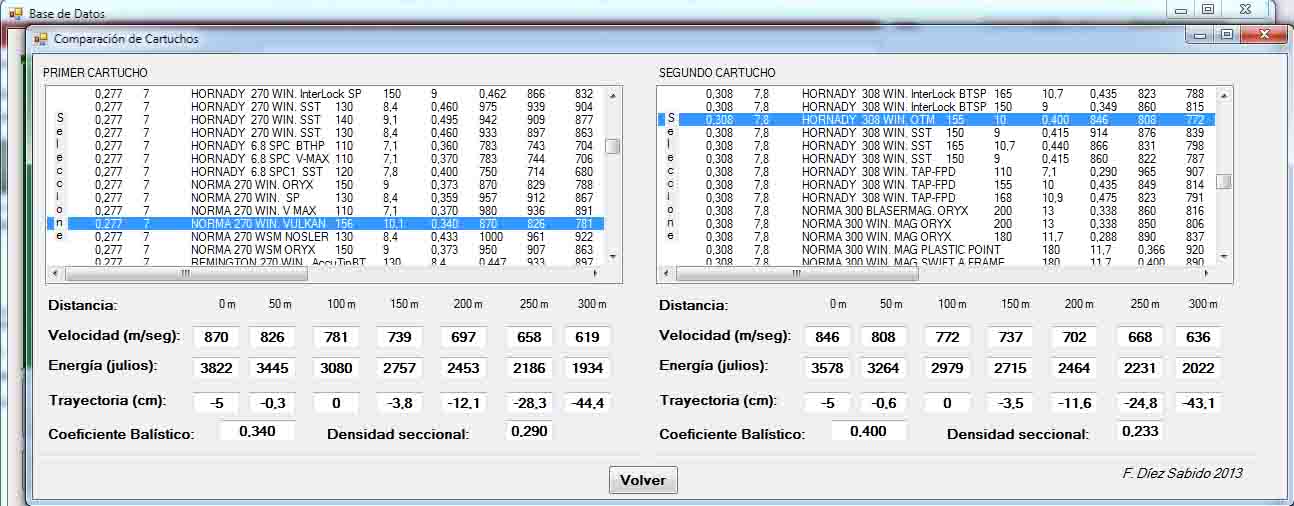
Task: Click the left scroll arrow under the segundo cartucho list
Action: tap(665, 273)
